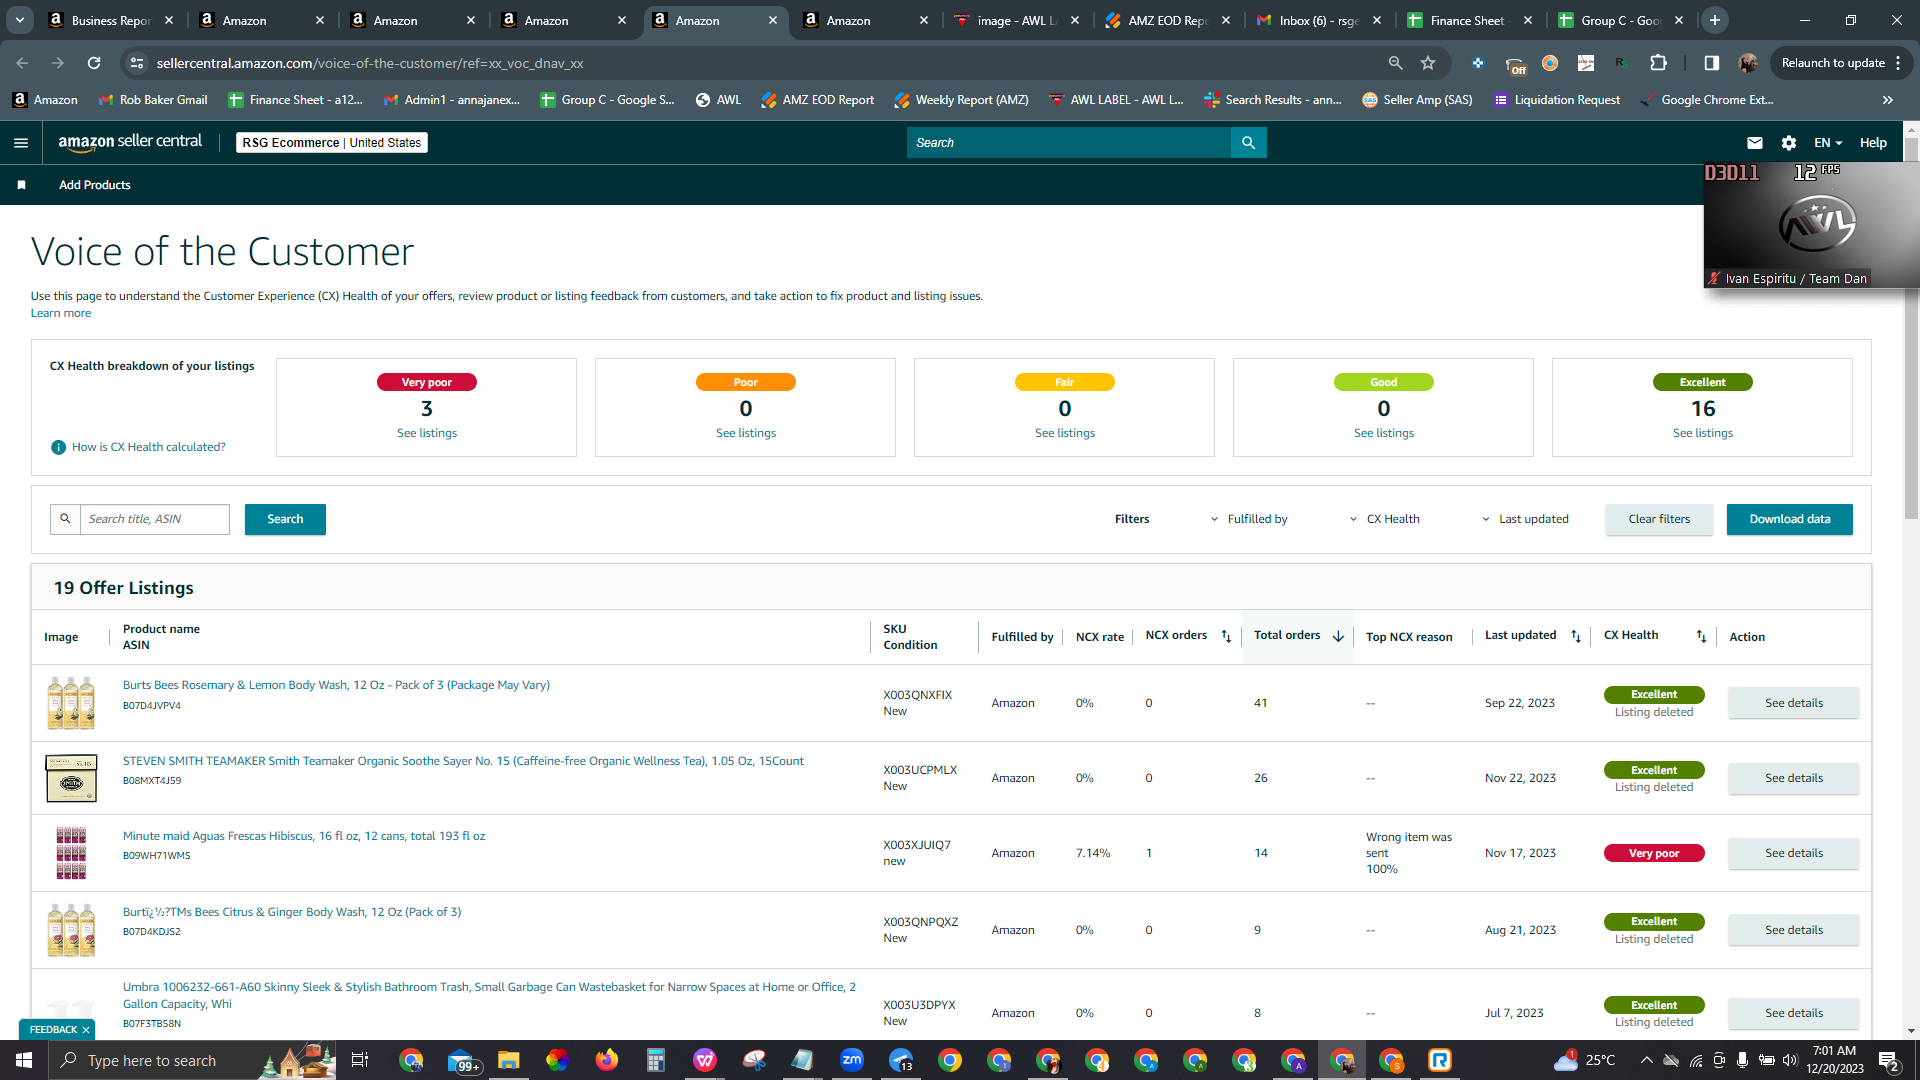Open the Finance Sheet bookmark
The width and height of the screenshot is (1920, 1080).
296,100
